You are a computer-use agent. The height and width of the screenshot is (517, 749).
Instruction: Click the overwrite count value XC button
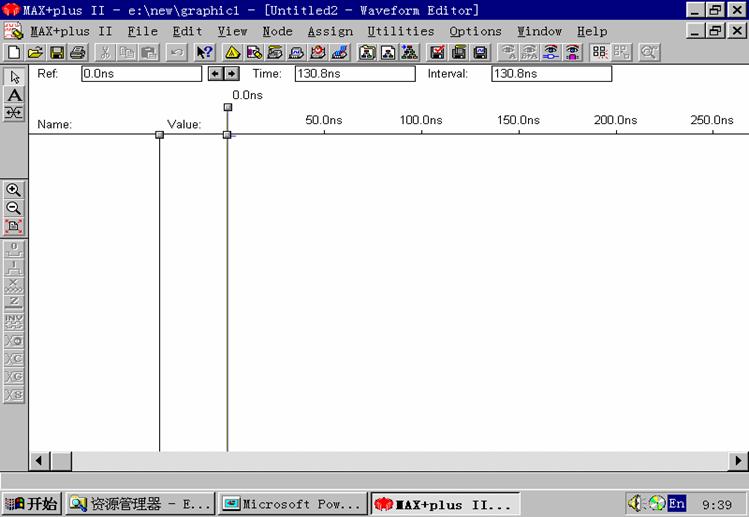14,359
